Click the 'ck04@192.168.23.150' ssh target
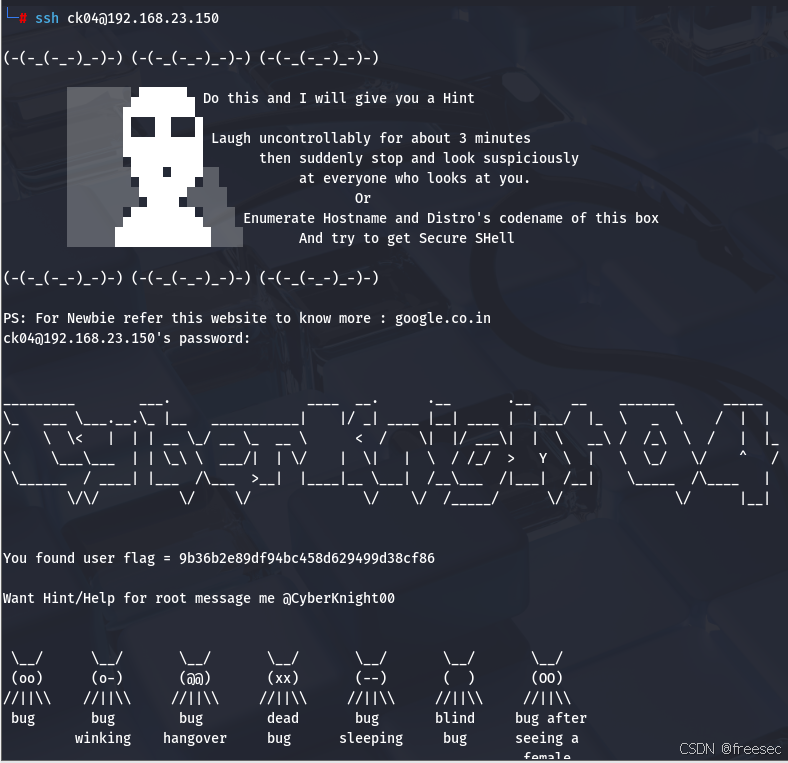Viewport: 788px width, 763px height. pyautogui.click(x=143, y=18)
